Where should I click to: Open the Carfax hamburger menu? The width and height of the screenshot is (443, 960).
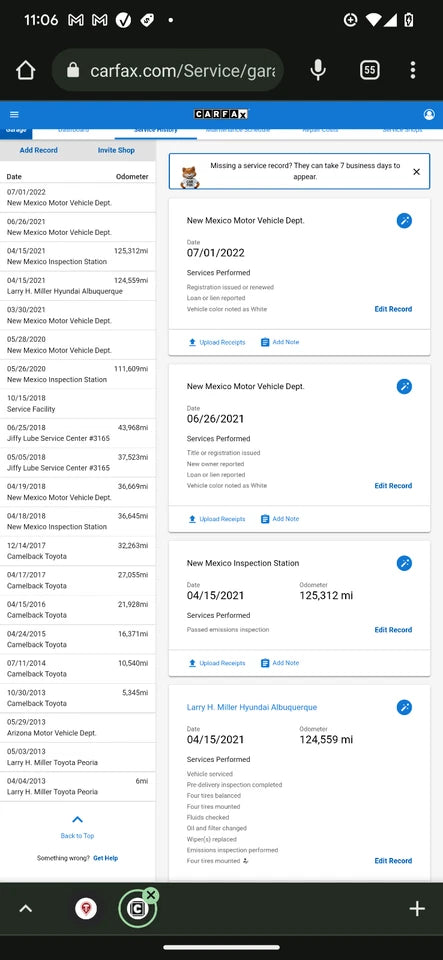tap(14, 114)
